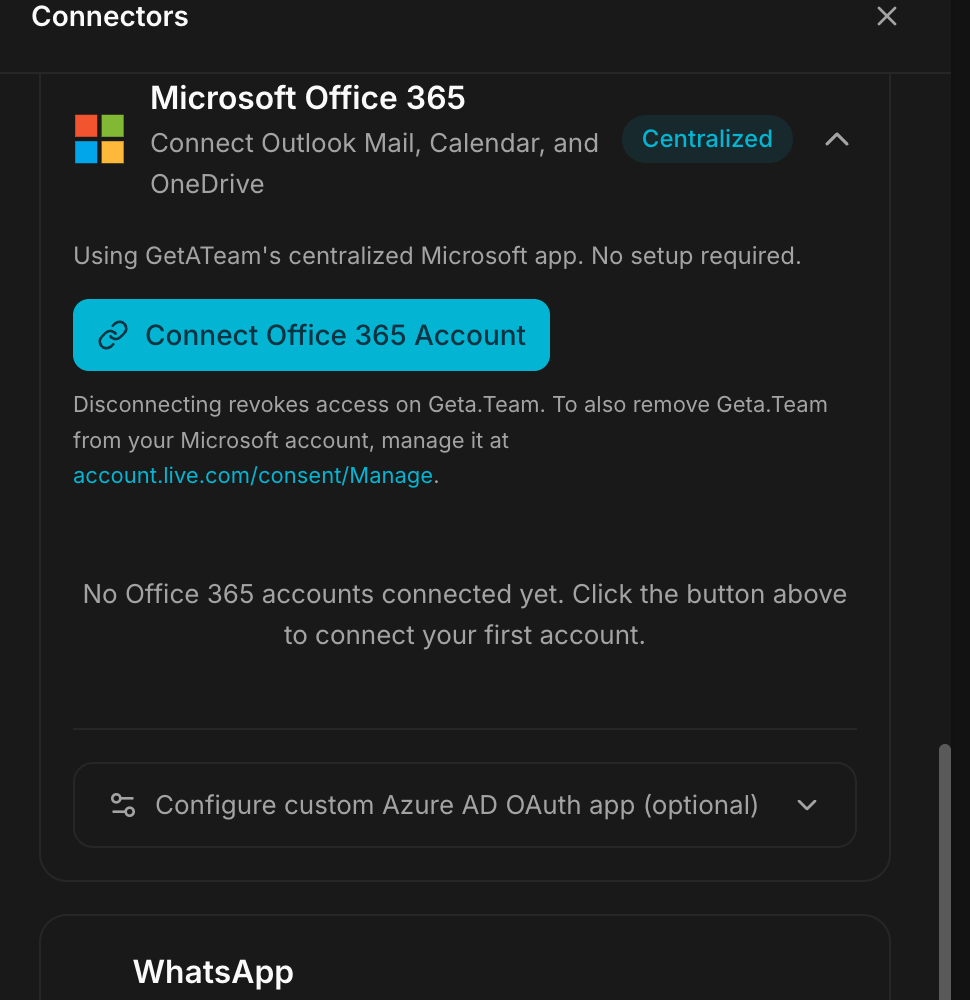Click the chain link icon in Connect button
The height and width of the screenshot is (1000, 970).
point(113,335)
